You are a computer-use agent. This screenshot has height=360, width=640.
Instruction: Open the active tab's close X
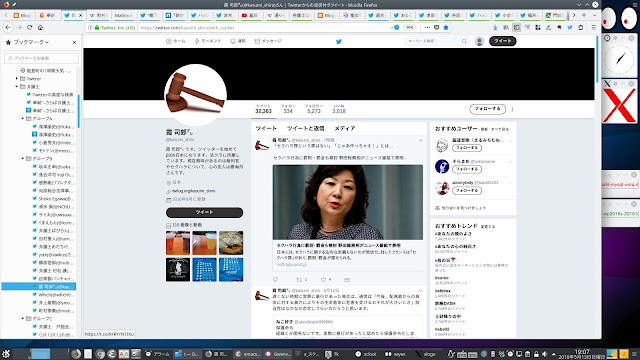tap(80, 15)
